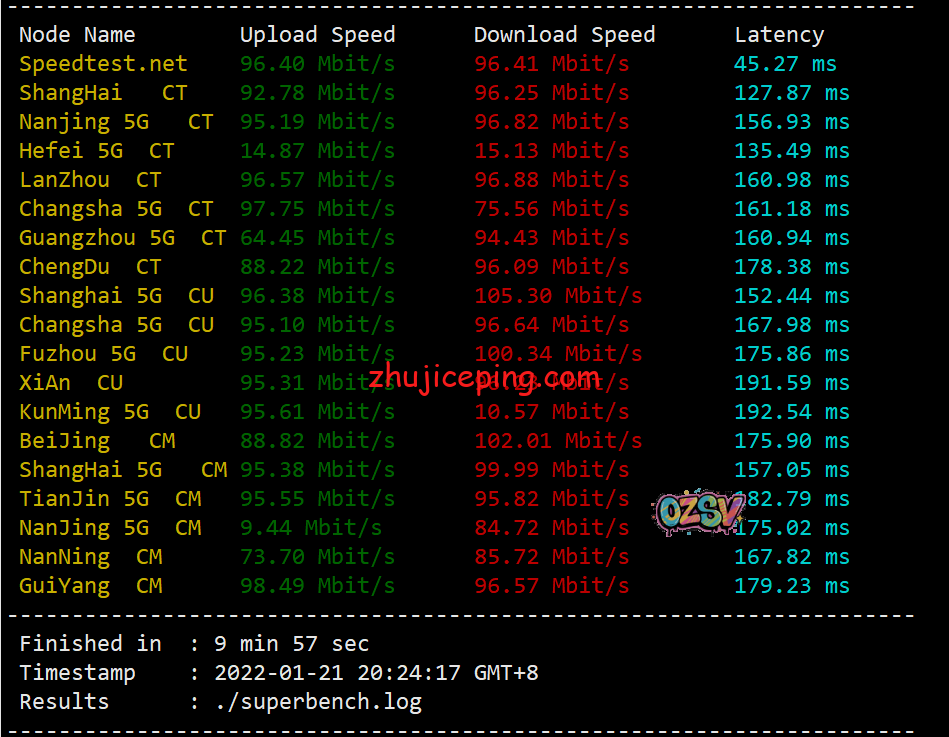The height and width of the screenshot is (737, 949).
Task: Select the ./superbench.log results path
Action: [x=318, y=702]
